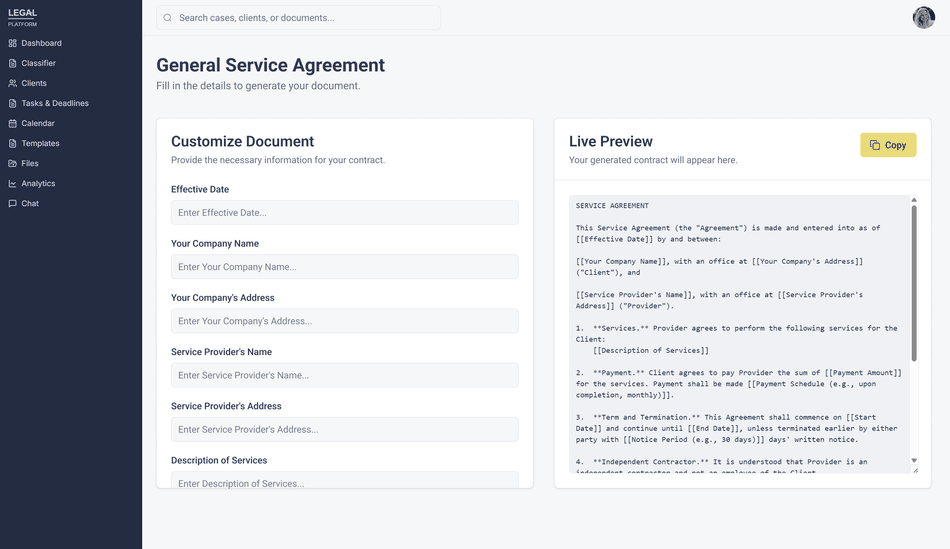Click the Tasks & Deadlines icon

point(13,103)
